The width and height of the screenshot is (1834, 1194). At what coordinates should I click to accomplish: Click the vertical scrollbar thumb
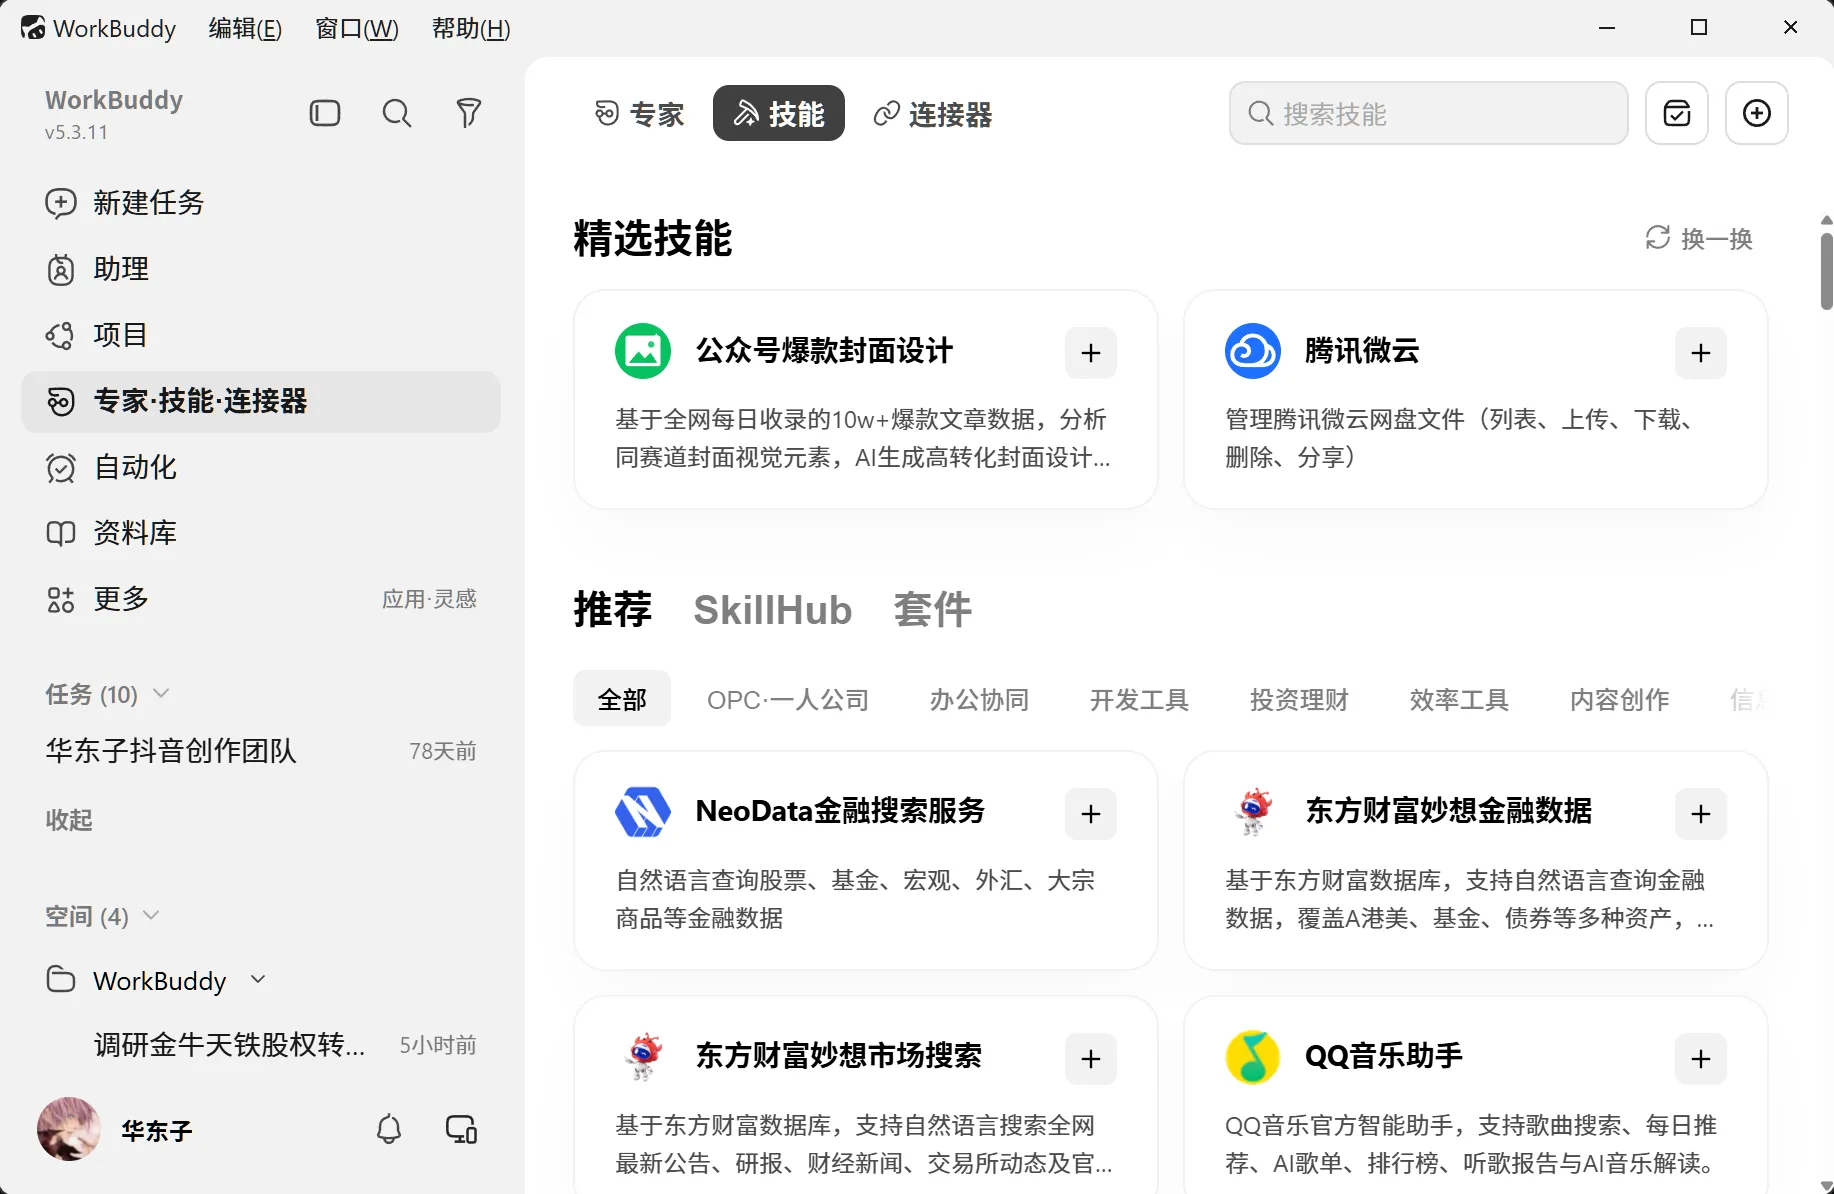1826,271
